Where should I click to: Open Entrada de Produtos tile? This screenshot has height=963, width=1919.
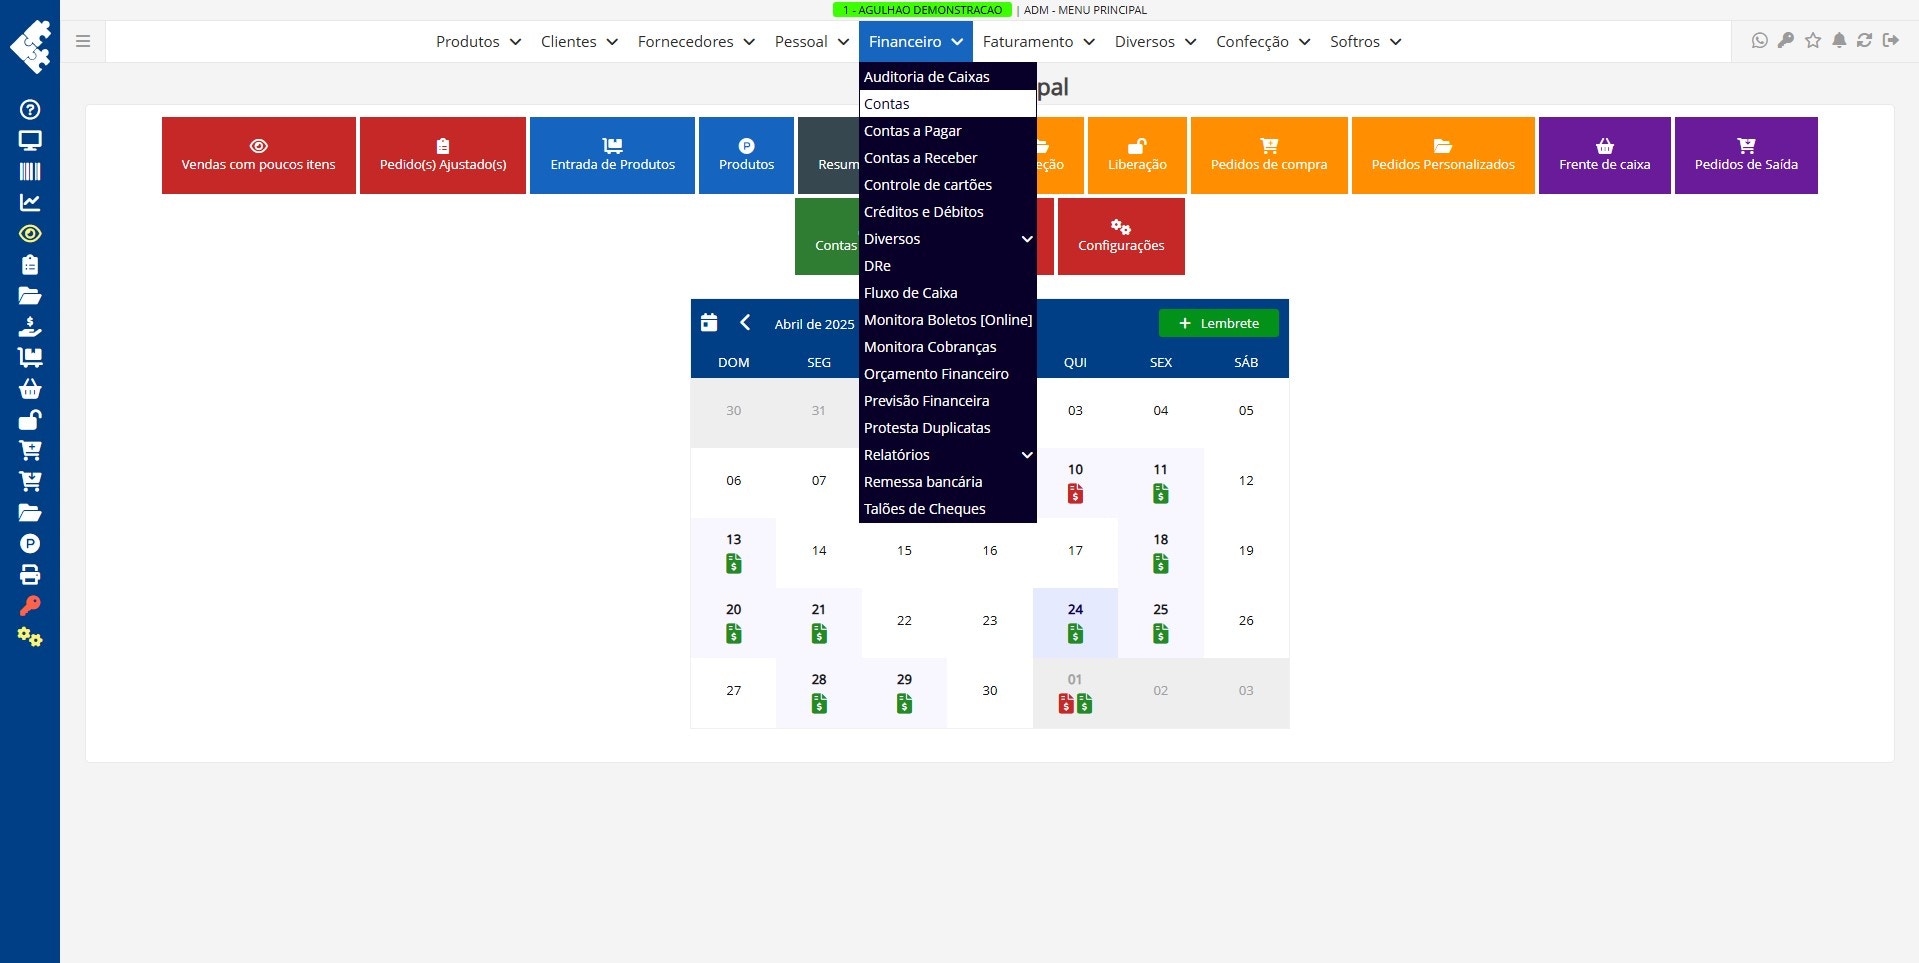click(612, 155)
